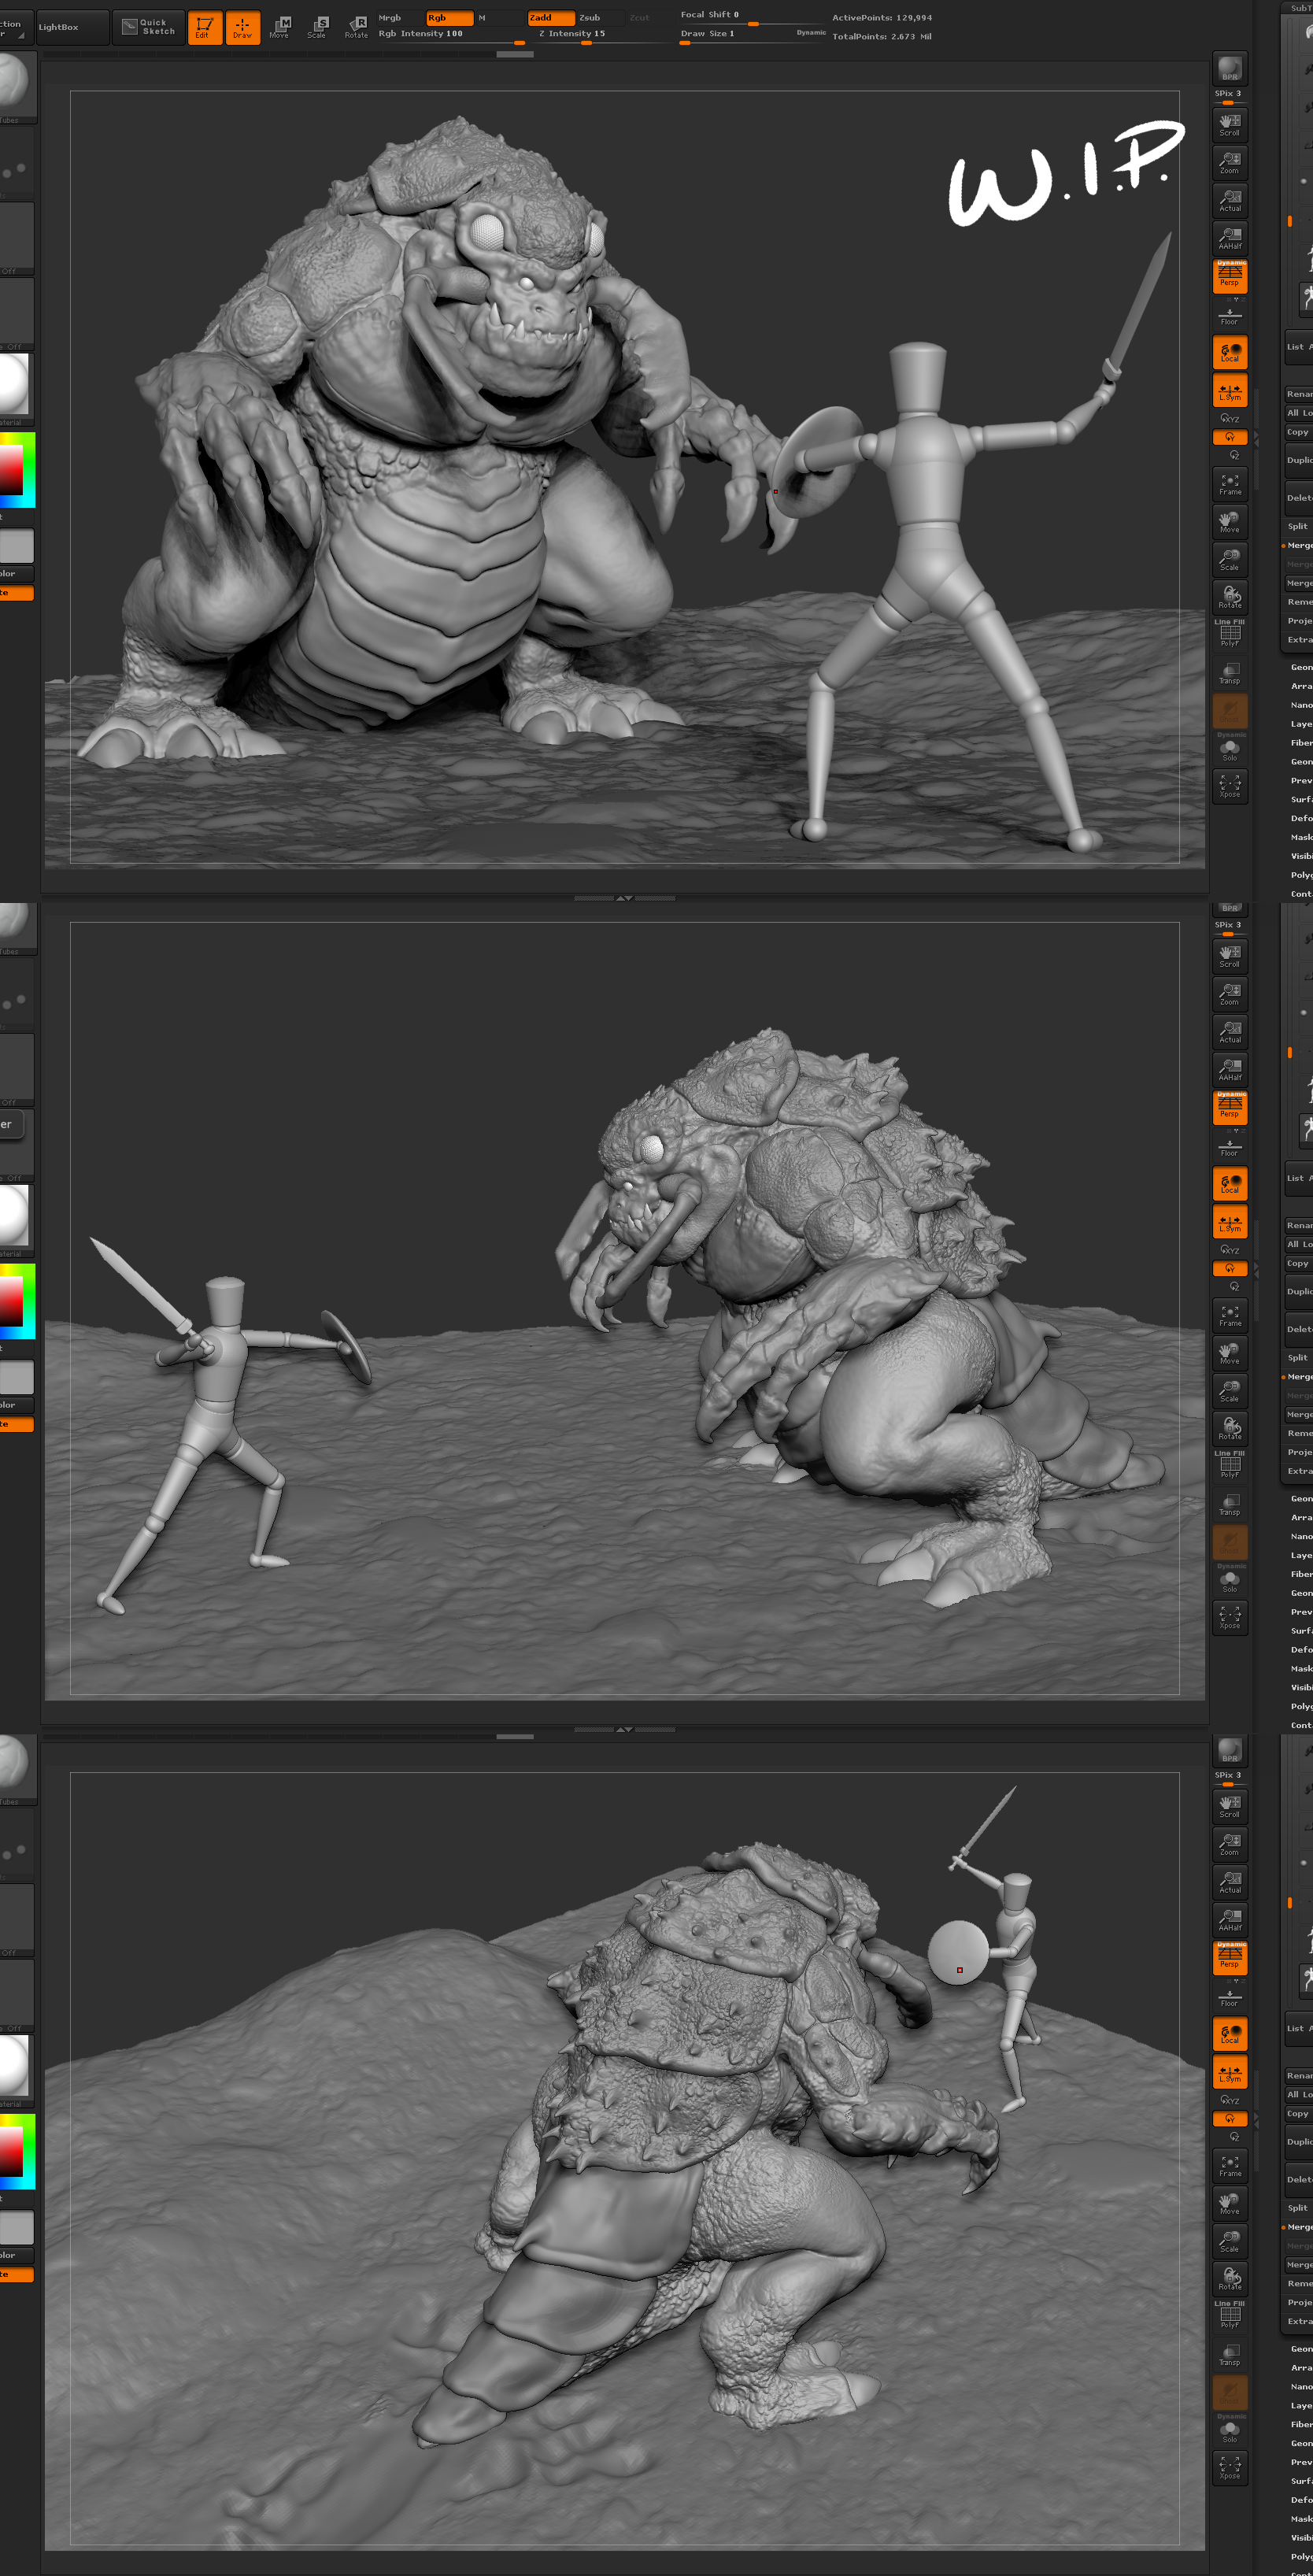
Task: Click Delete button in top screenshot subtool panel
Action: [x=1299, y=498]
